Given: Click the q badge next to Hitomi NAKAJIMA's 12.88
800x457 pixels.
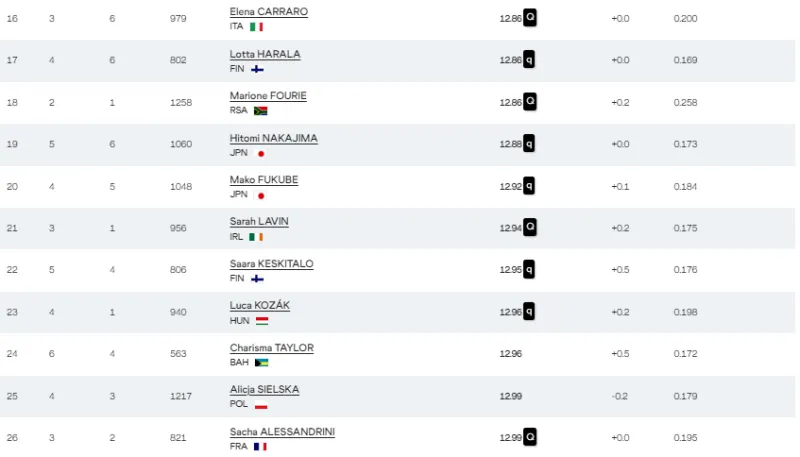Looking at the screenshot, I should tap(529, 144).
